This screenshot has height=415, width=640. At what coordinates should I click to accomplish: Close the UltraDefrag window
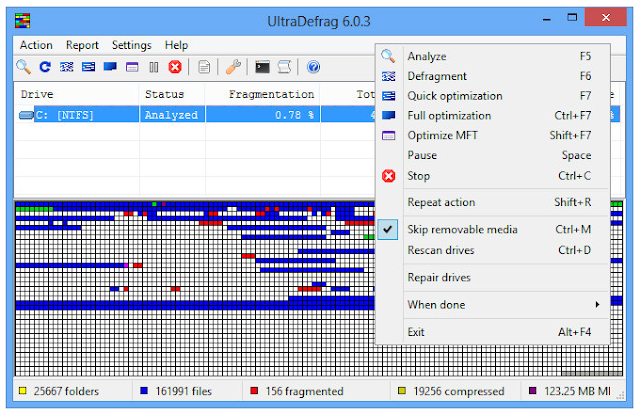606,18
